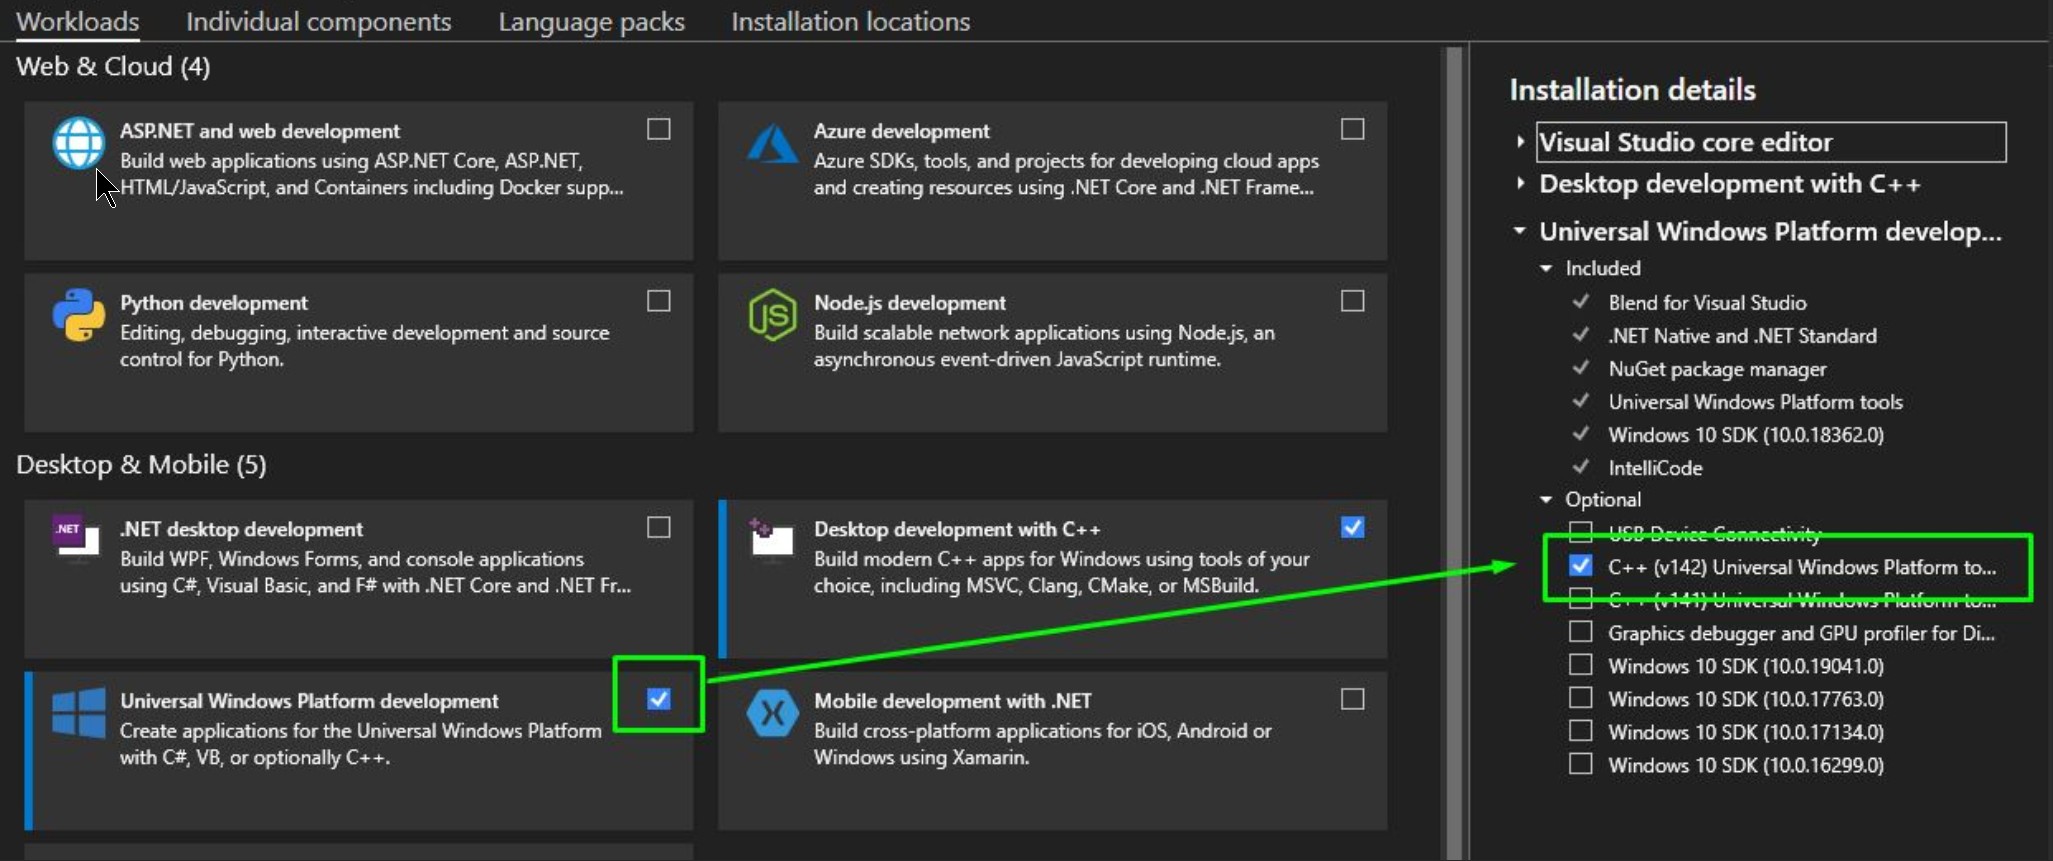Click IntelliCode included component entry
2053x861 pixels.
[1655, 467]
